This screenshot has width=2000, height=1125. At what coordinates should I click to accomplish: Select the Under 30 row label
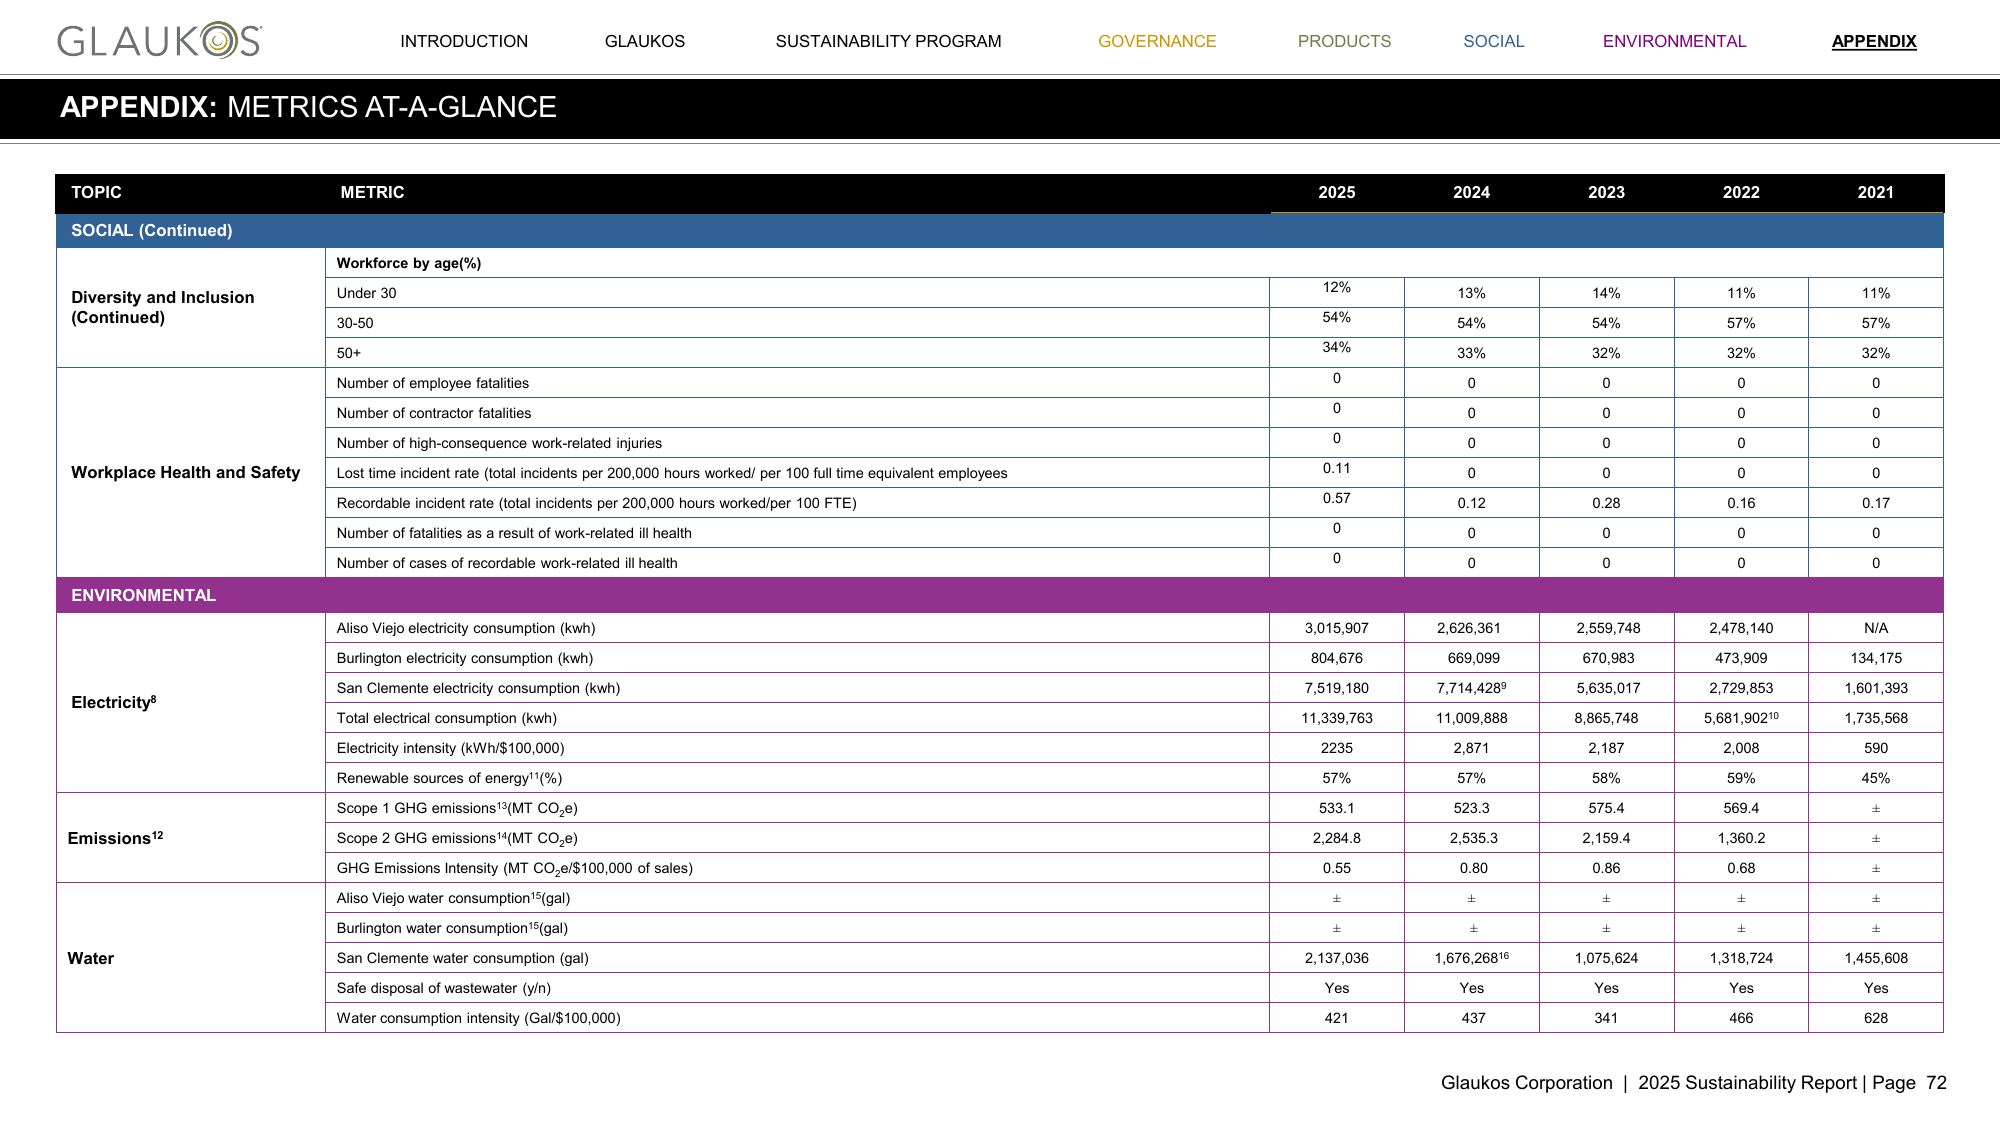click(367, 293)
